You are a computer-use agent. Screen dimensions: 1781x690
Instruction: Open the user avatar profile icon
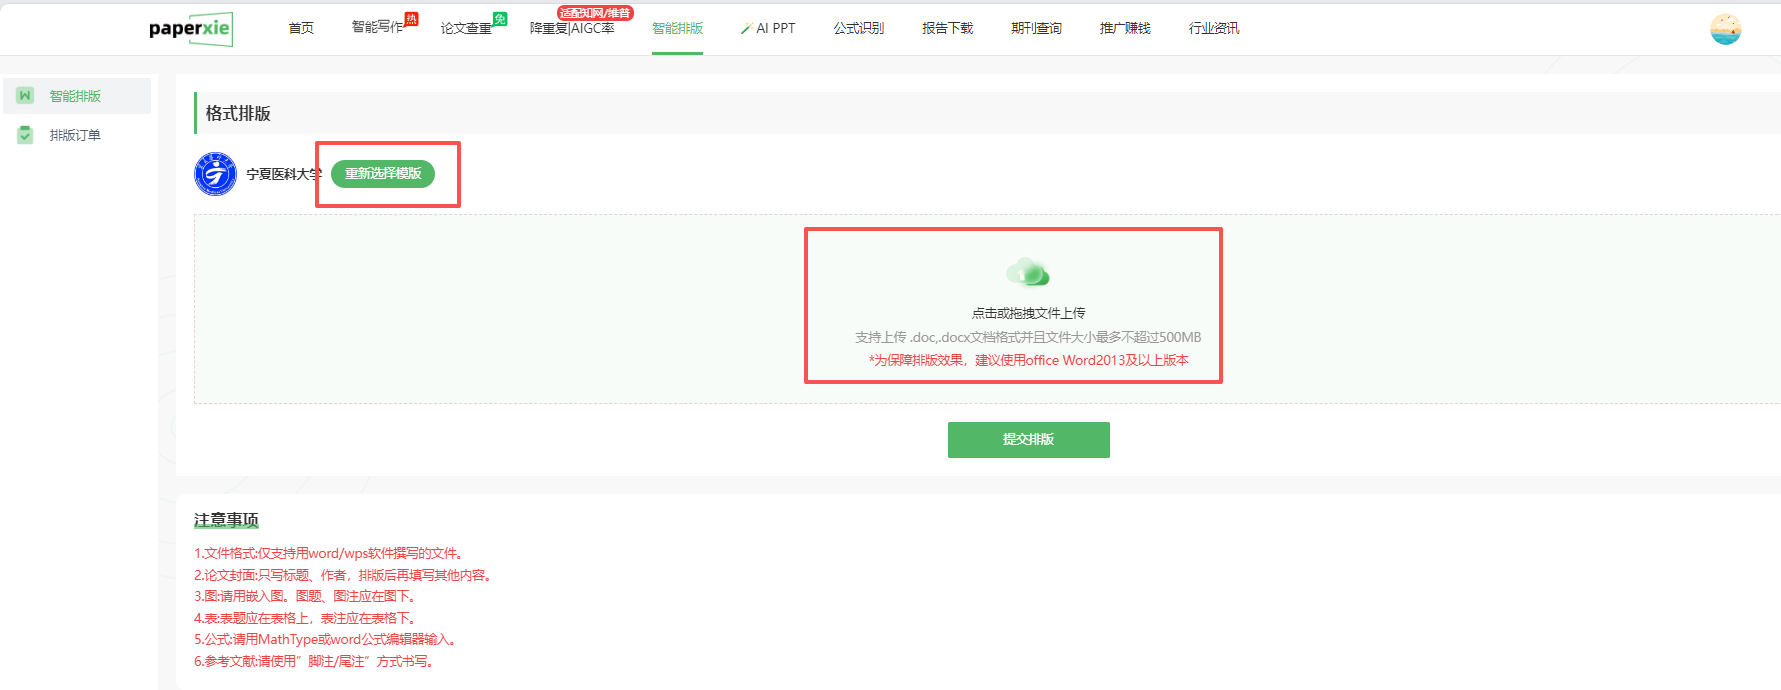1725,29
